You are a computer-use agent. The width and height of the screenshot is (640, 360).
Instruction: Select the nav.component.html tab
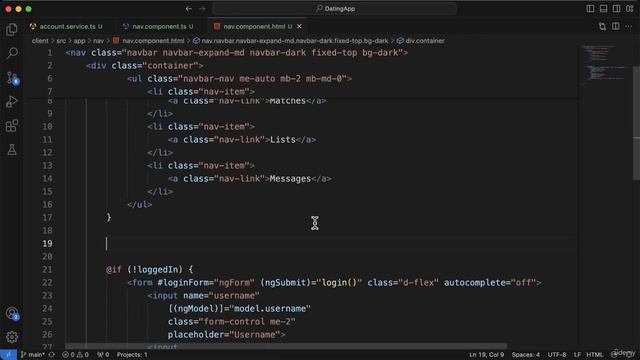[254, 27]
